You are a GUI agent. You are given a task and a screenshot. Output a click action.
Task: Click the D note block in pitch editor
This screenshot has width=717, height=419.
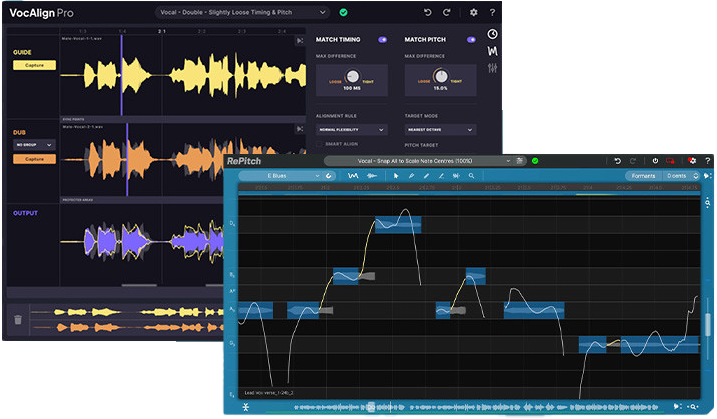click(398, 225)
